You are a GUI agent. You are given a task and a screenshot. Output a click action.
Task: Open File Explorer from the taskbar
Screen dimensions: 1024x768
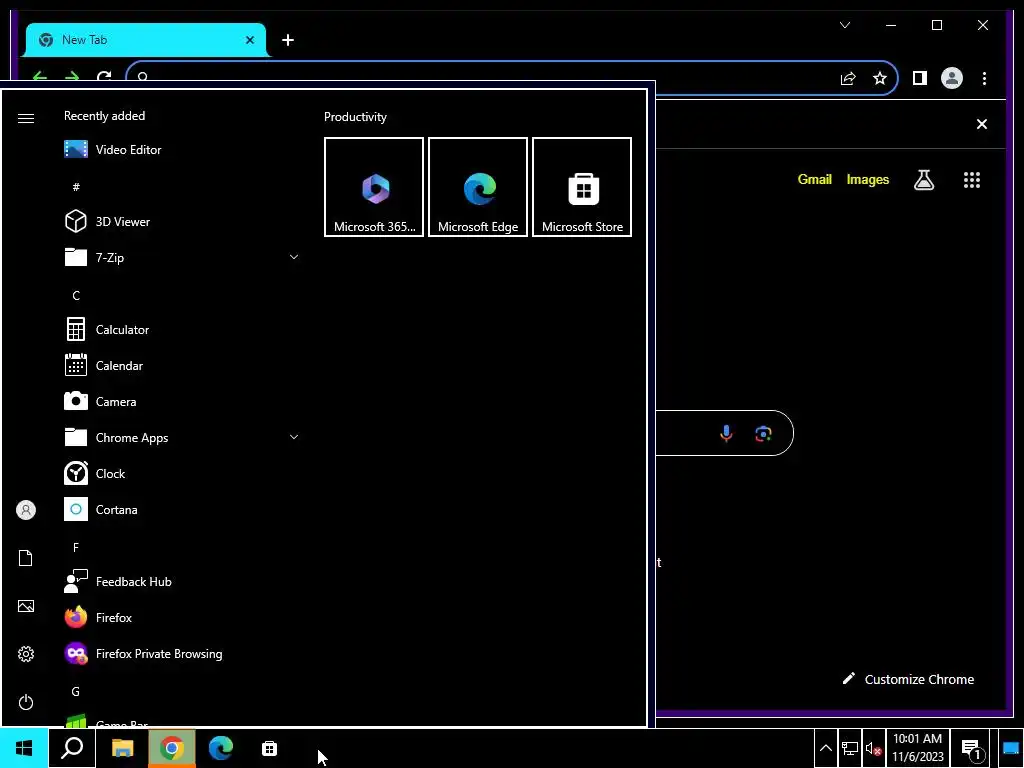click(122, 748)
